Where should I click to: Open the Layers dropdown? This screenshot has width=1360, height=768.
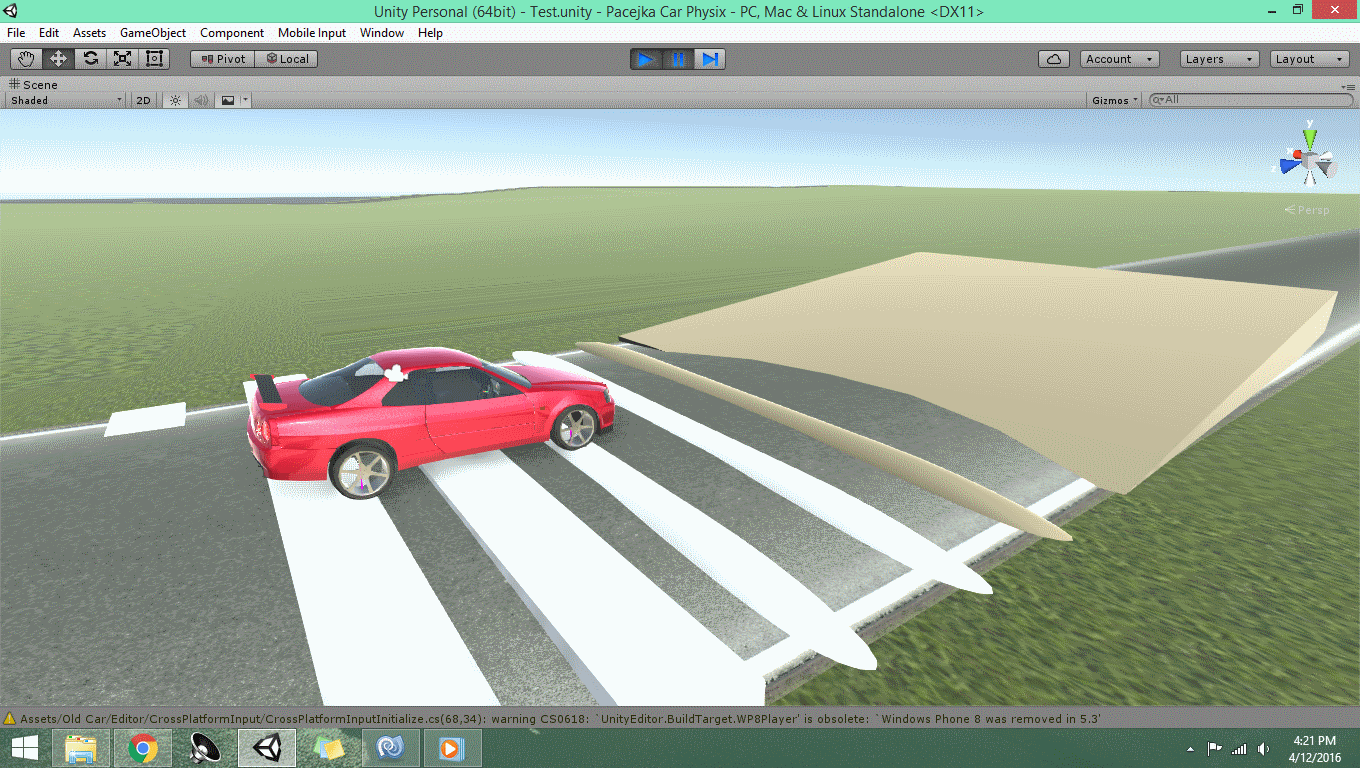(x=1219, y=59)
